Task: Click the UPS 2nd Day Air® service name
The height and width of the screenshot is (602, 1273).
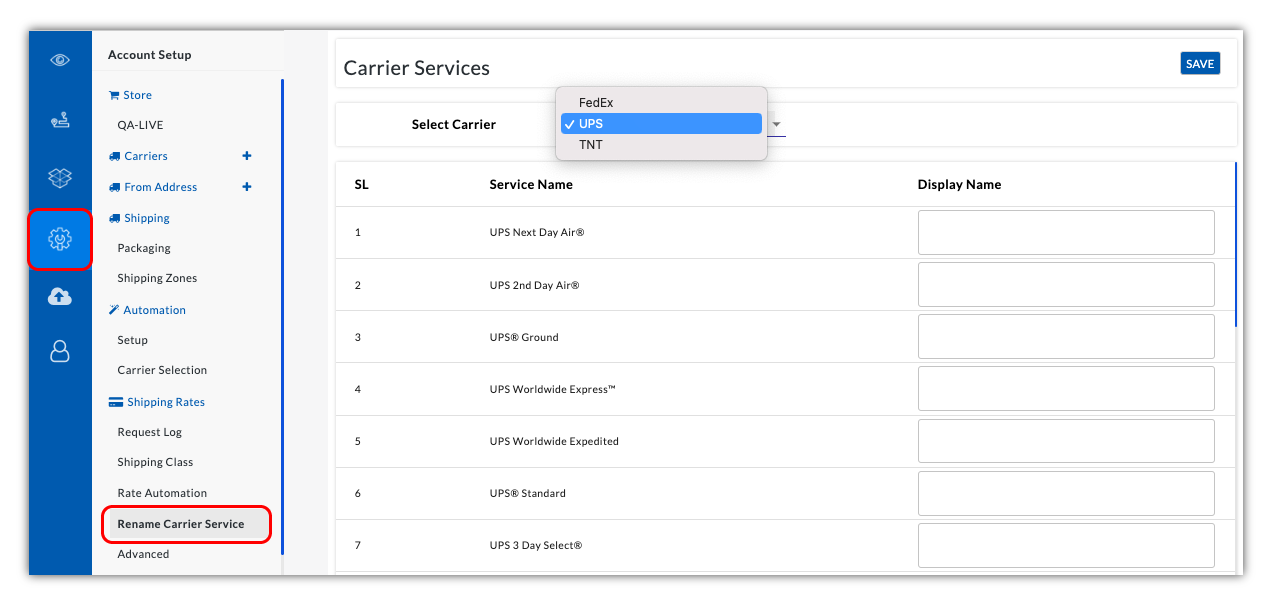Action: pos(535,285)
